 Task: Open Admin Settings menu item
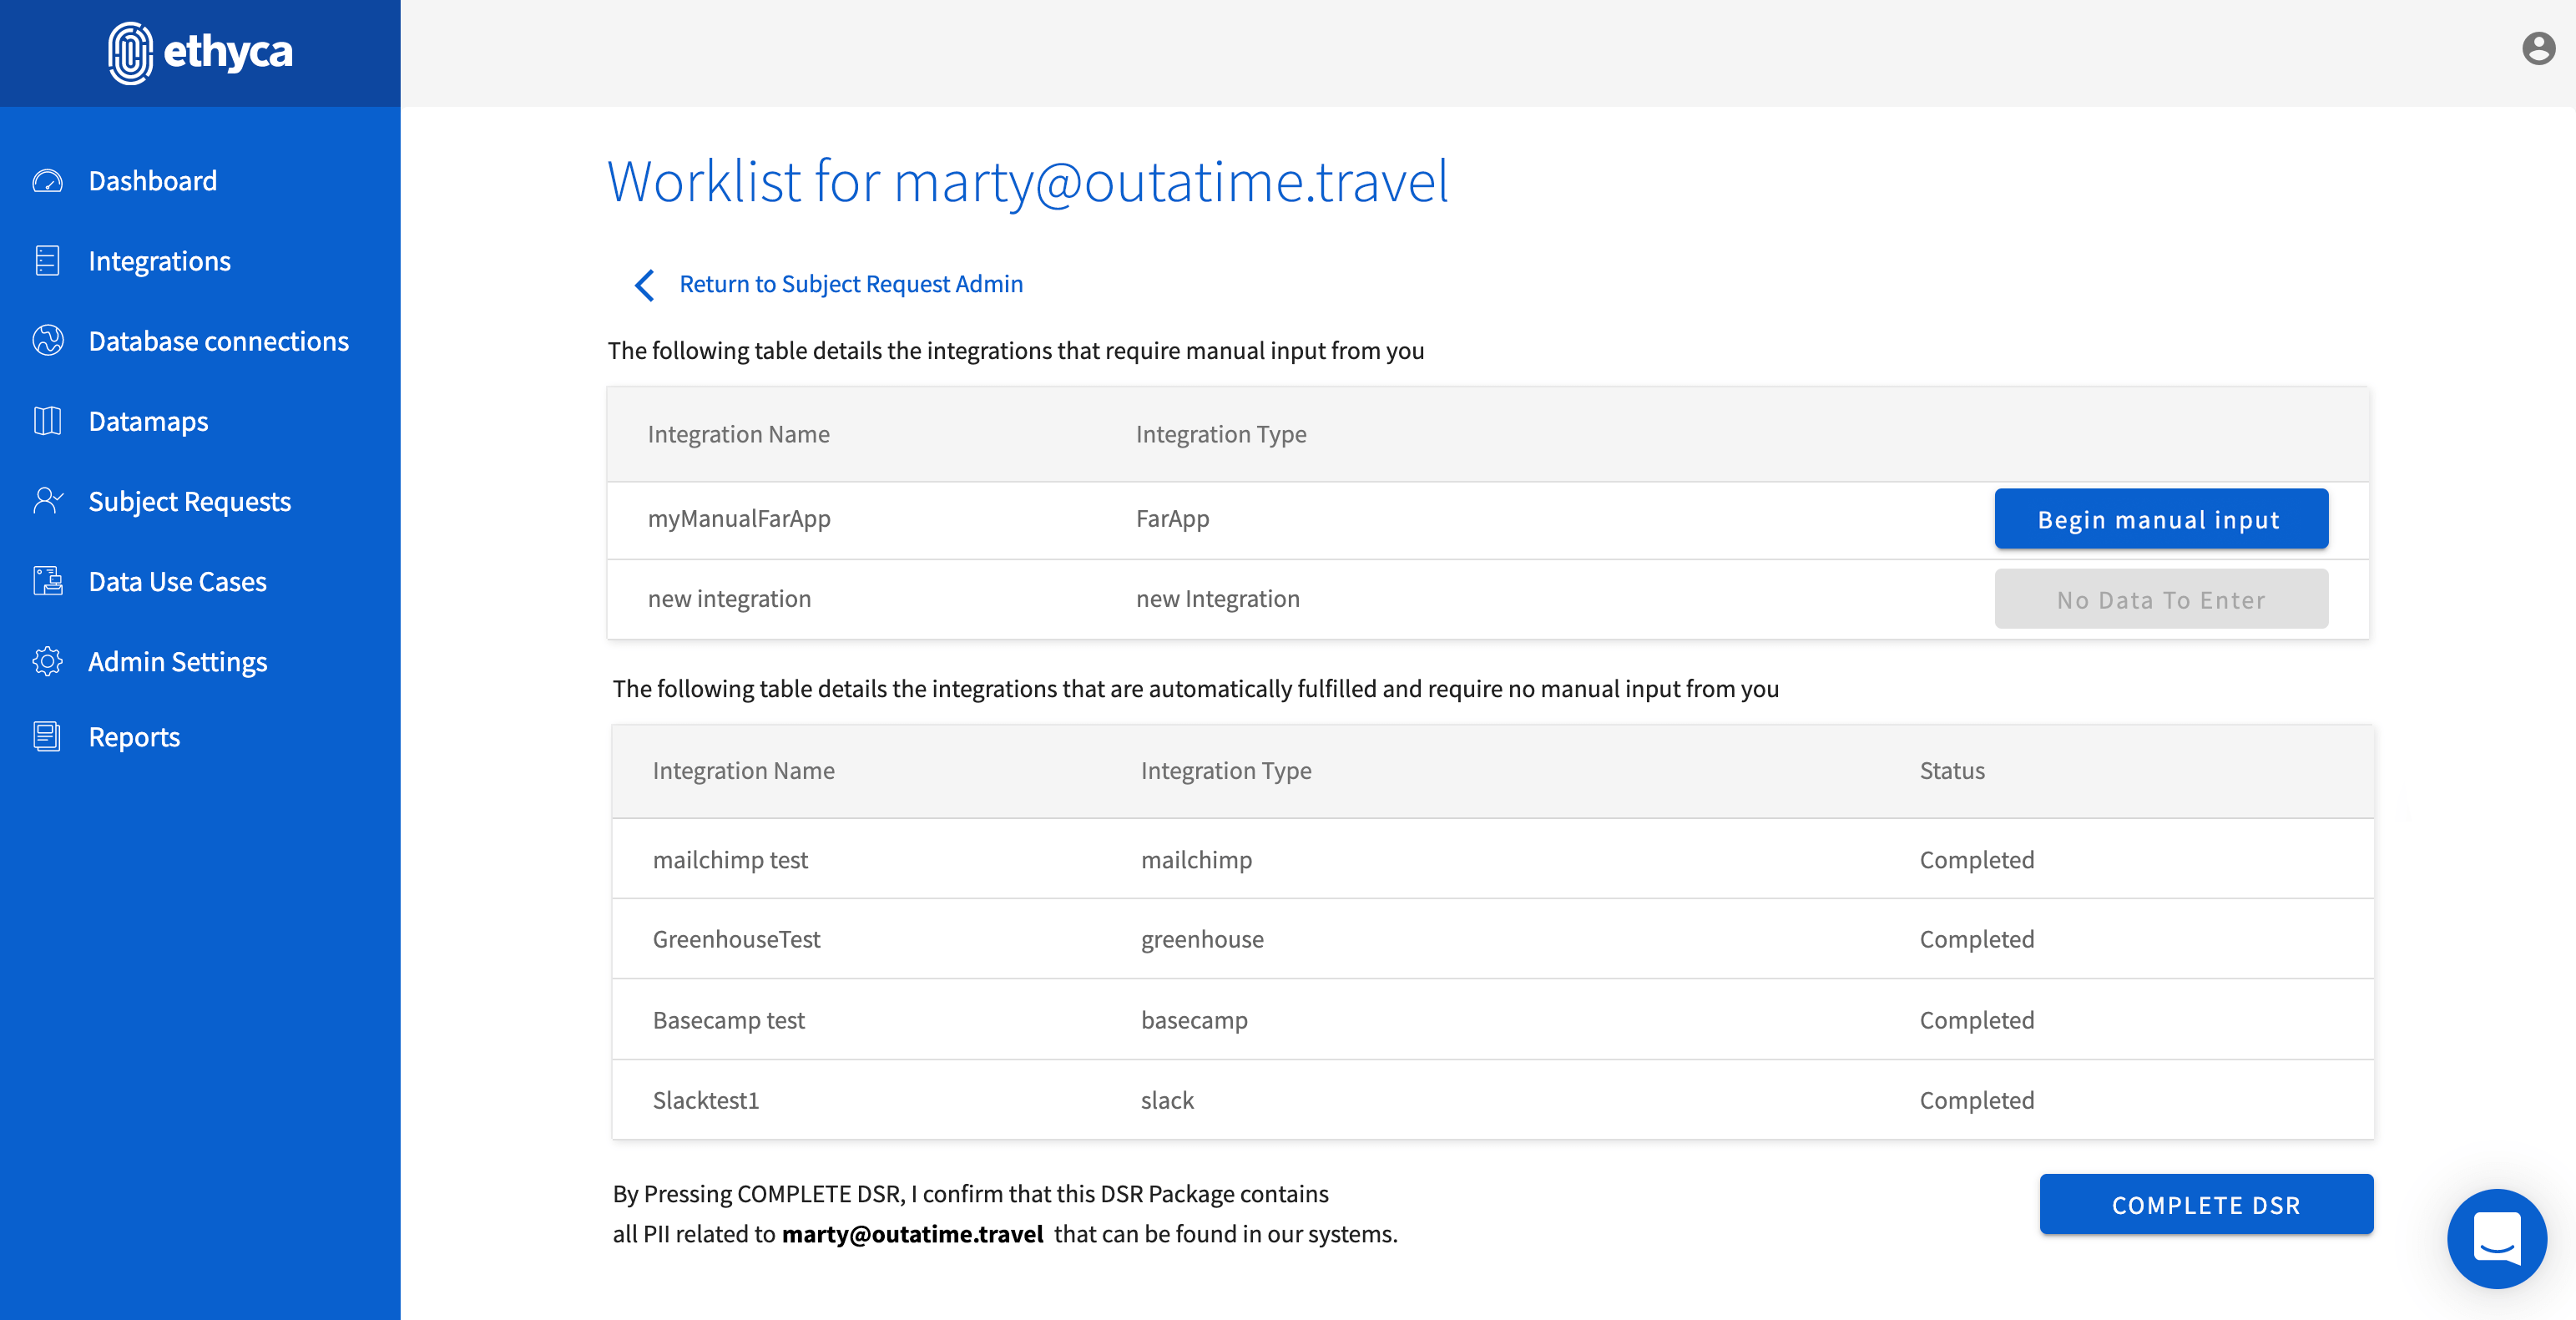click(177, 661)
